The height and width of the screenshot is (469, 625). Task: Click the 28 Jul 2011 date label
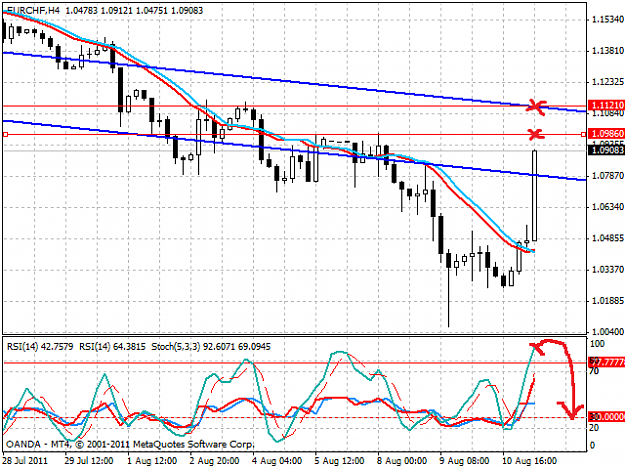pos(26,461)
